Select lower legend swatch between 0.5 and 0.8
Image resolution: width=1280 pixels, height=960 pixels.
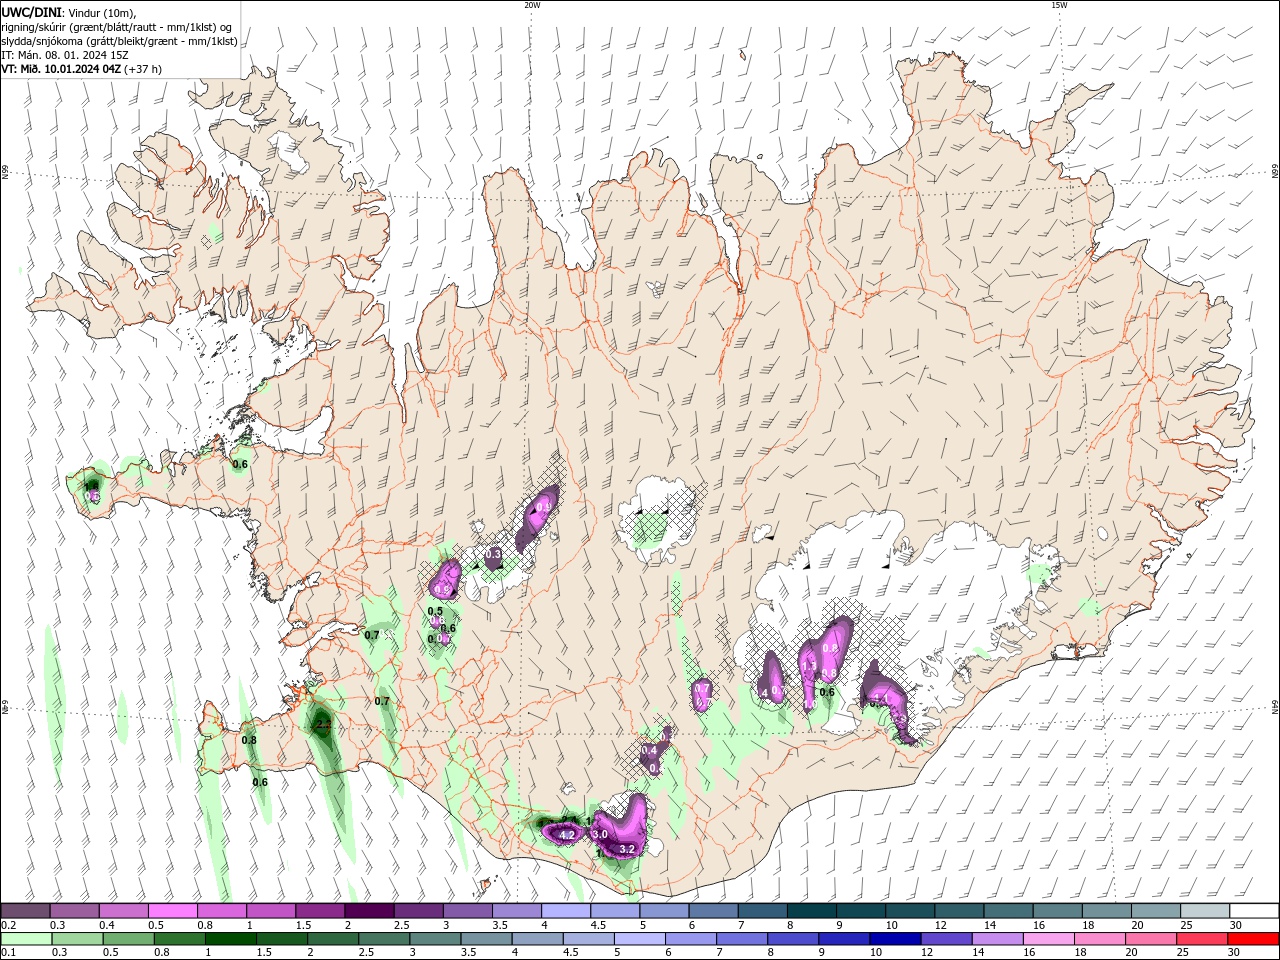(x=129, y=940)
